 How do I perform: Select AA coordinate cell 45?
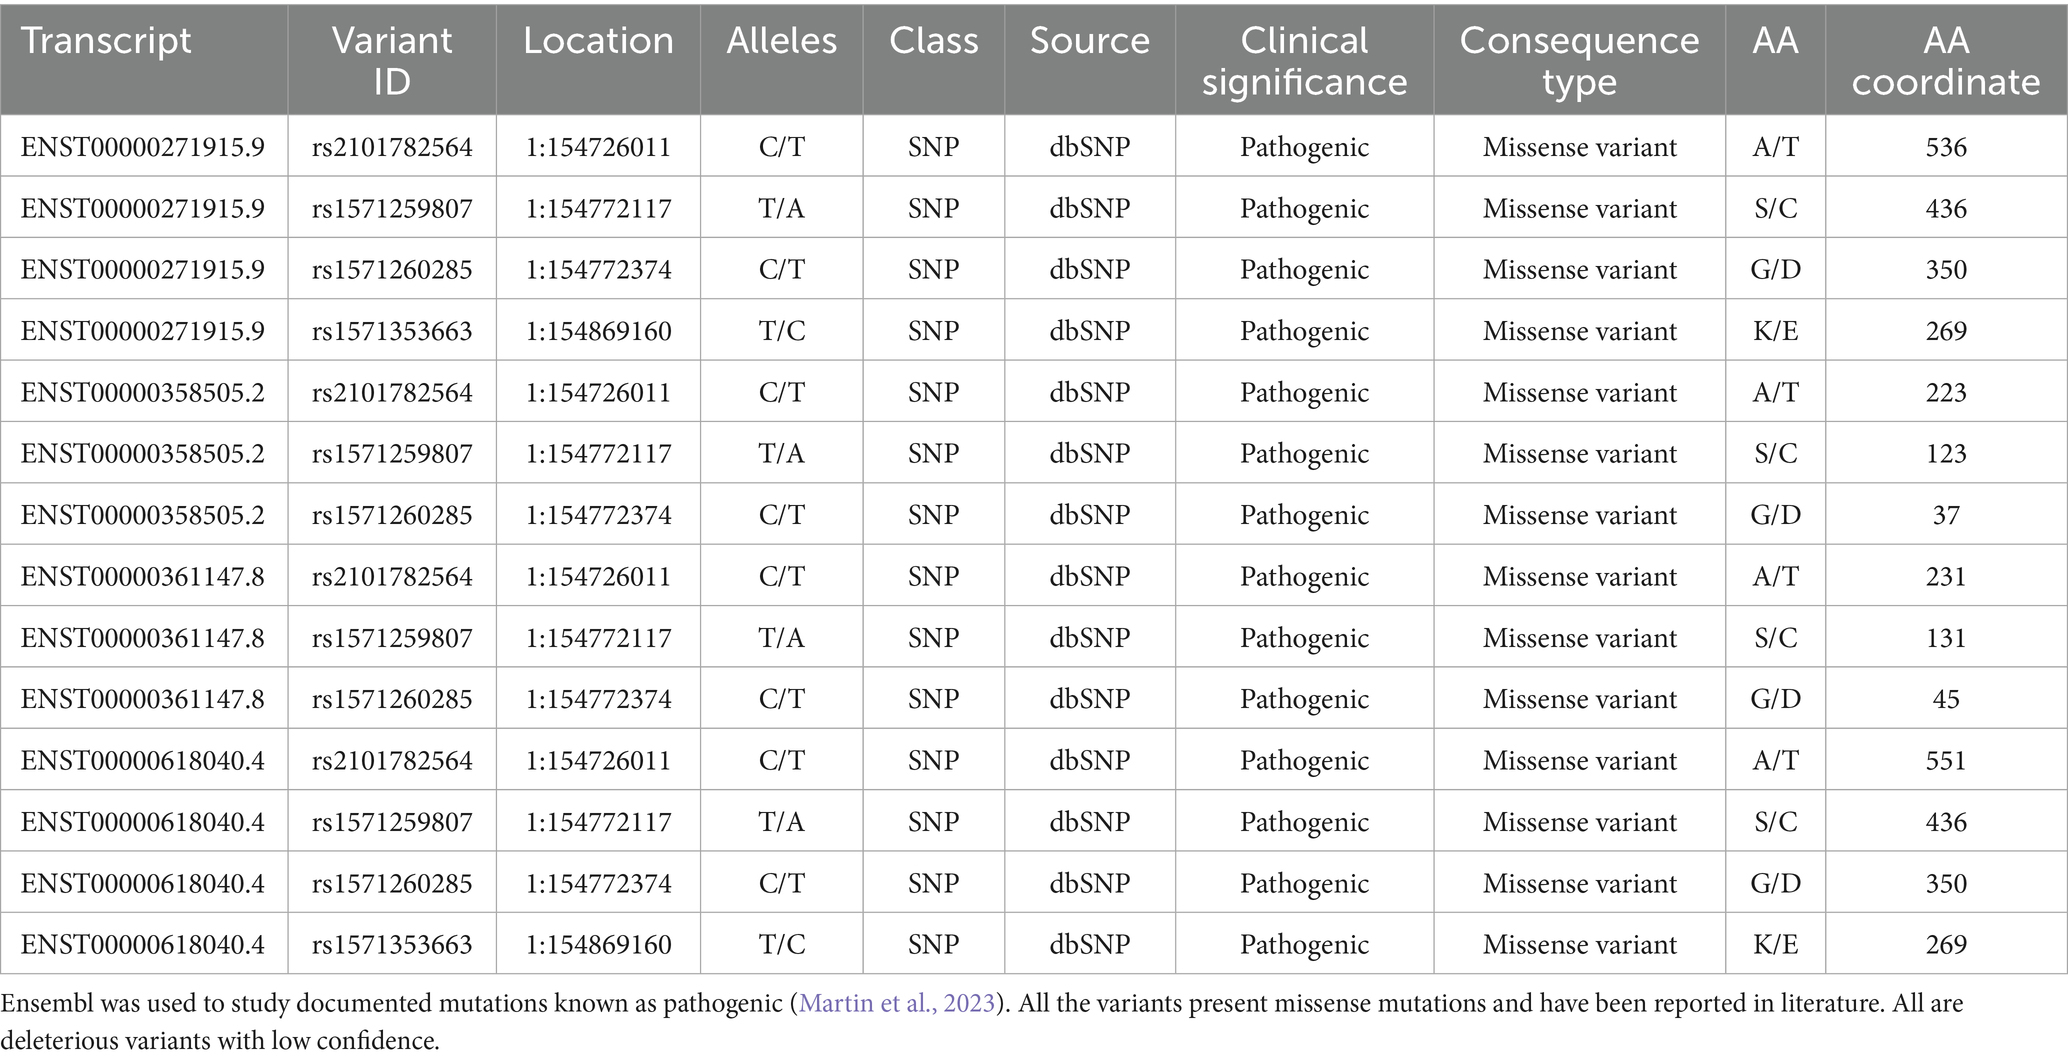(x=1945, y=699)
